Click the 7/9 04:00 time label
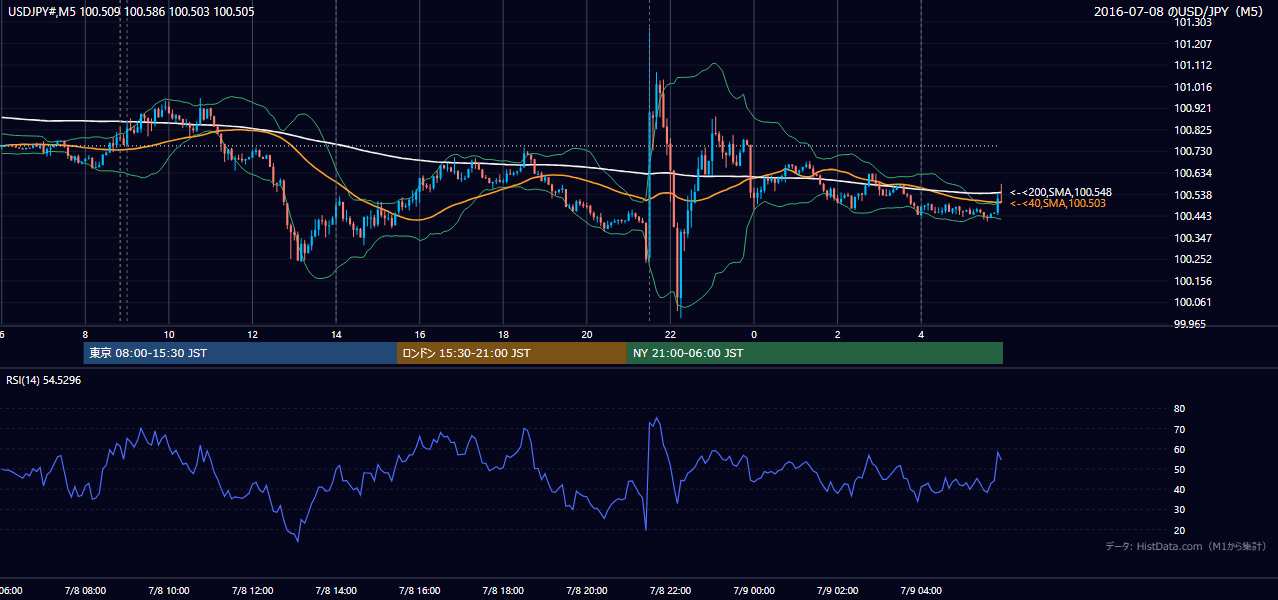The height and width of the screenshot is (600, 1278). pos(922,590)
